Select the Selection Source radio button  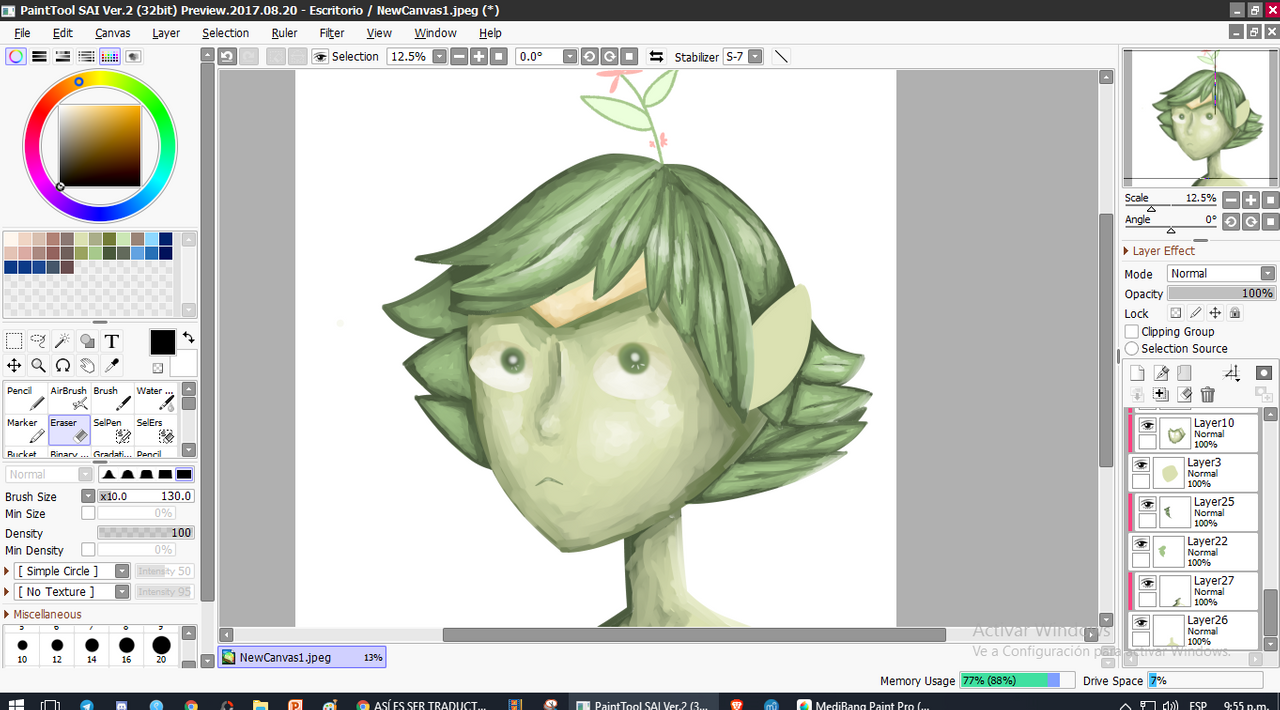[x=1132, y=349]
